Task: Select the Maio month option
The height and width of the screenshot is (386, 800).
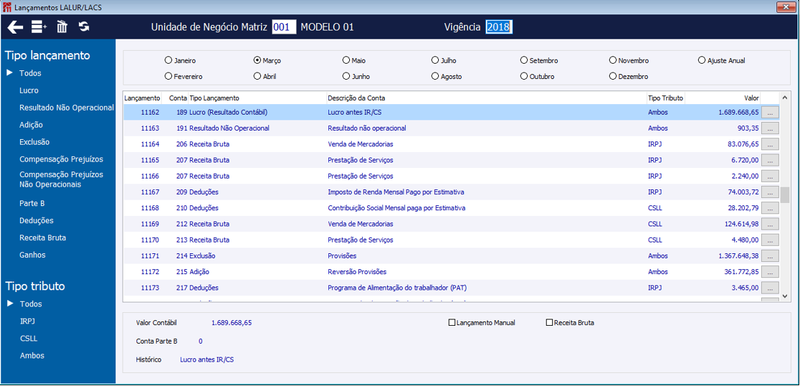Action: [354, 60]
